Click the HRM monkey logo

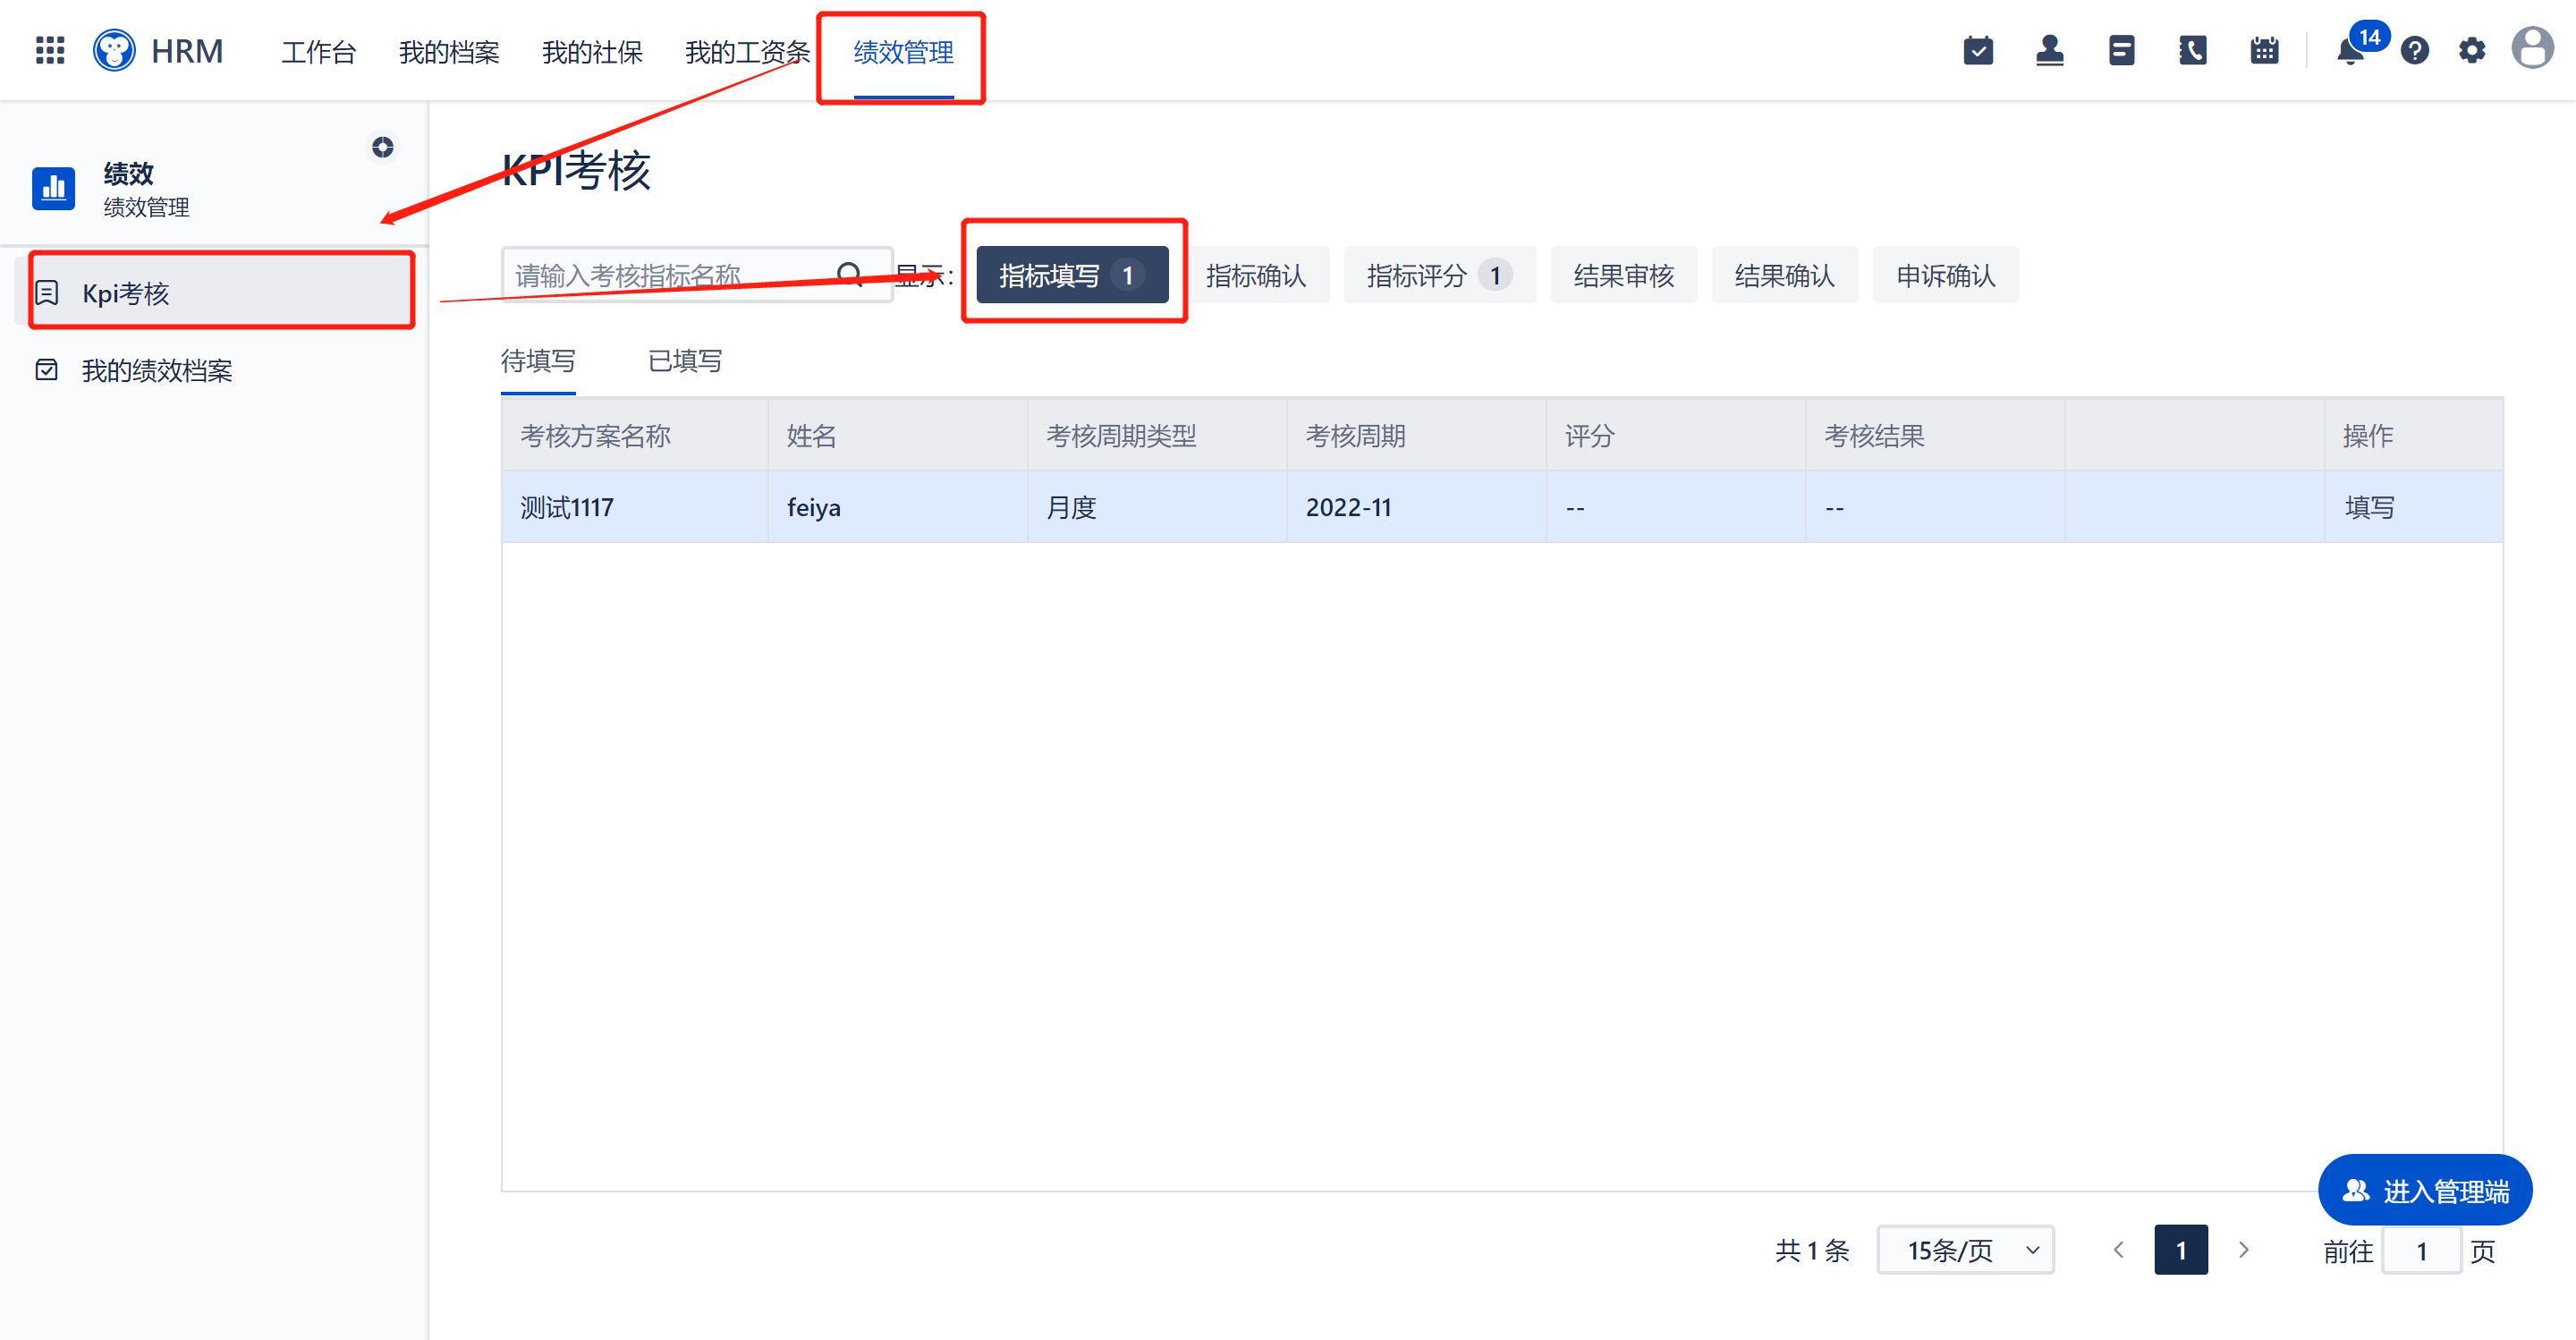[x=114, y=50]
